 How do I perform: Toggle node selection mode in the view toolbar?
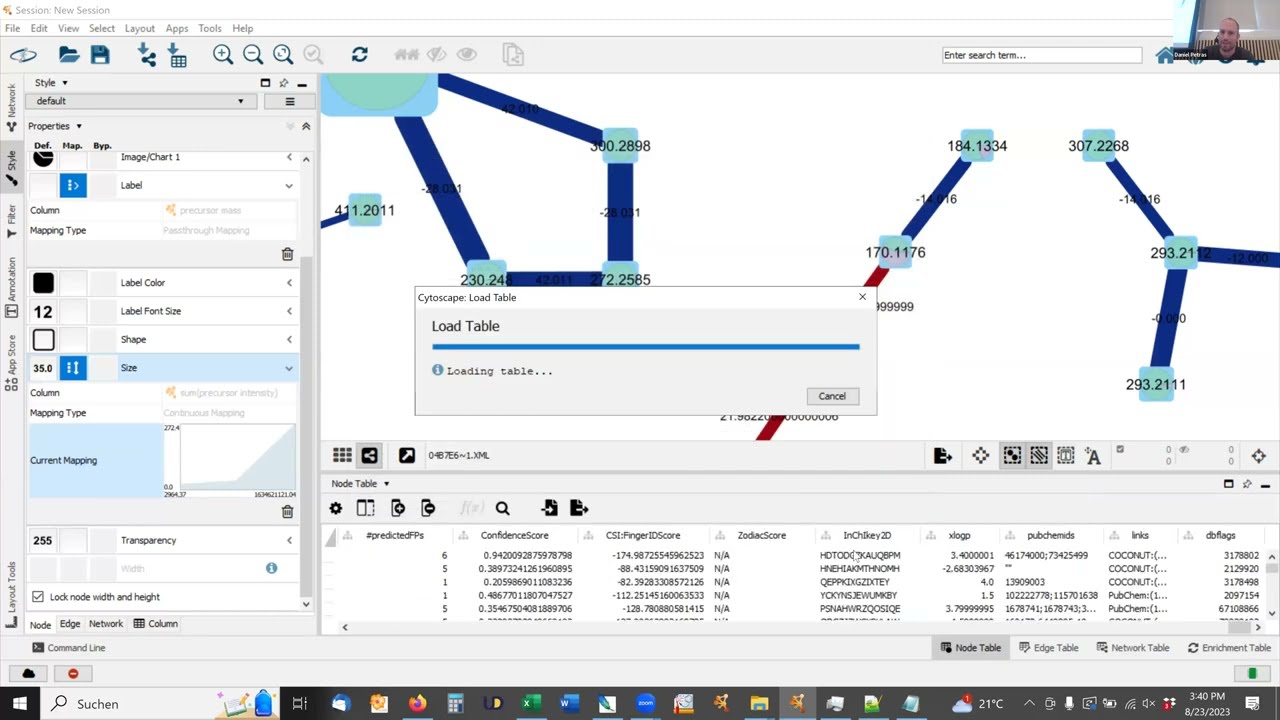coord(1012,456)
